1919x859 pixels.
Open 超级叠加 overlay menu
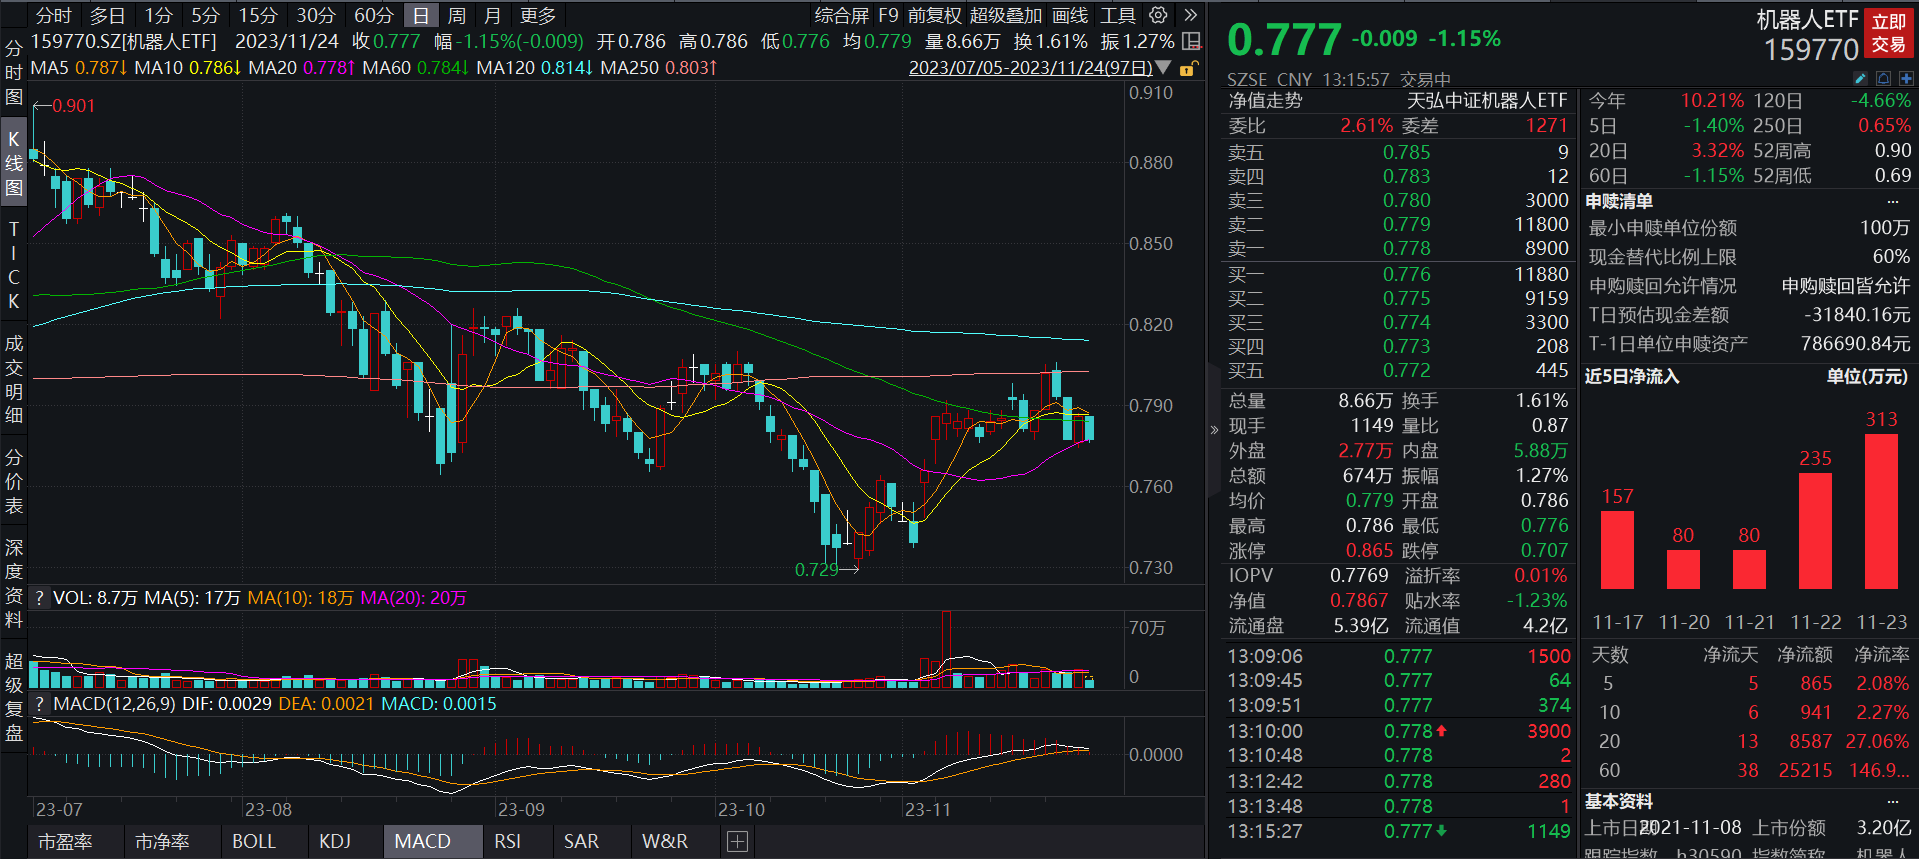coord(1006,15)
